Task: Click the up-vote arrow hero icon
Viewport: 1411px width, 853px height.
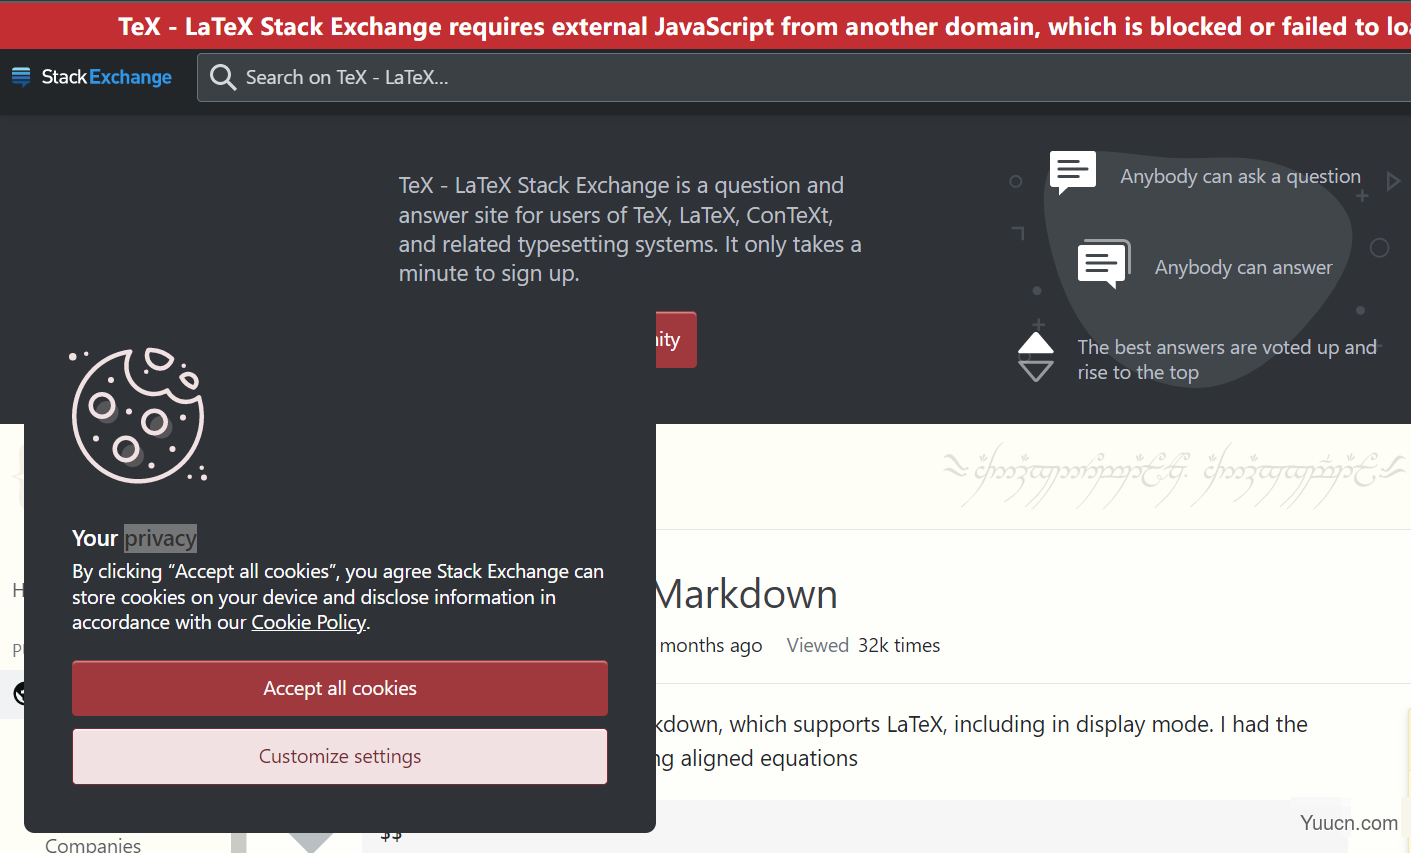Action: pyautogui.click(x=1036, y=343)
